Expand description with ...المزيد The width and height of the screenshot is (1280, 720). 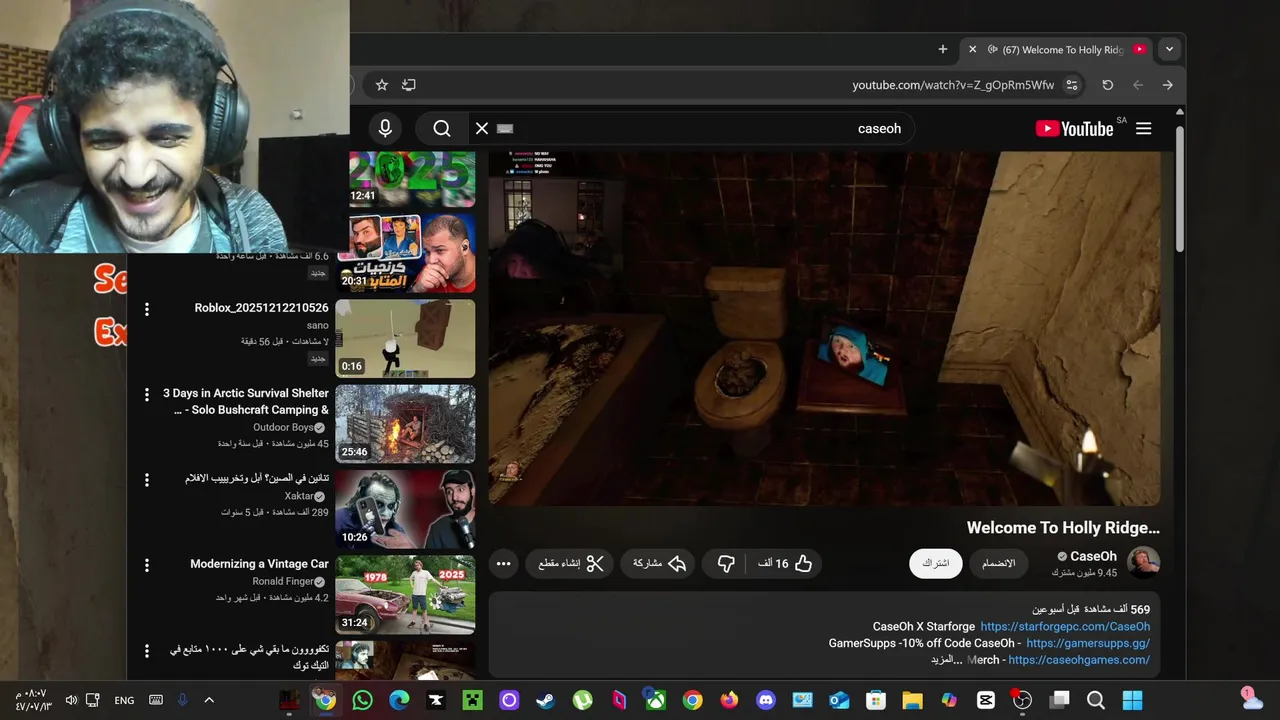click(946, 660)
